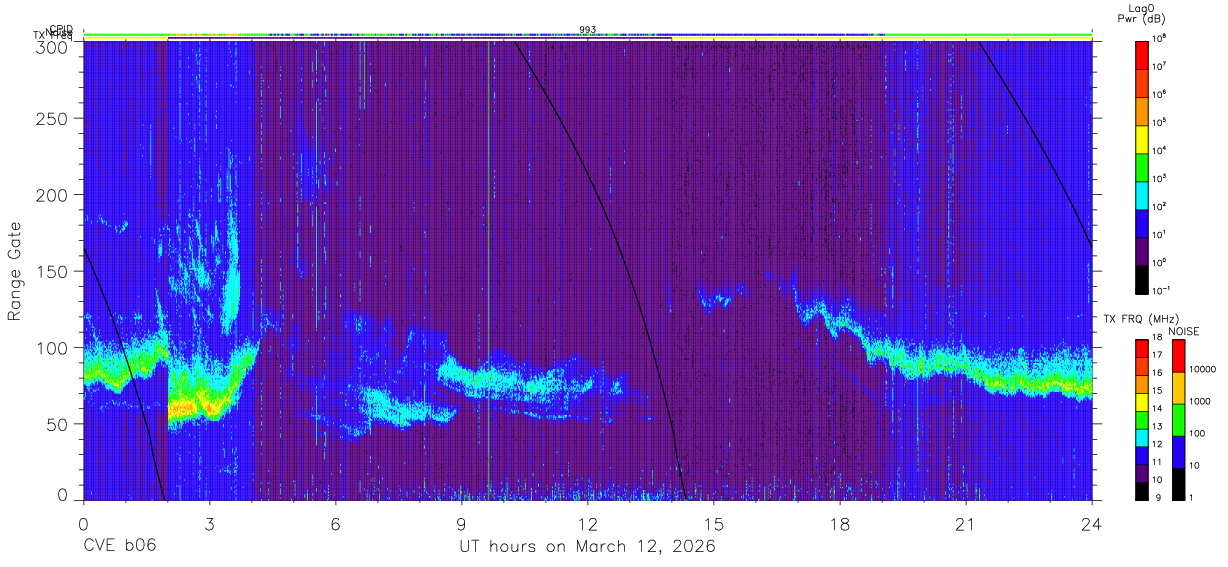
Task: Click the '150' tick on Range Gate axis
Action: click(x=52, y=271)
